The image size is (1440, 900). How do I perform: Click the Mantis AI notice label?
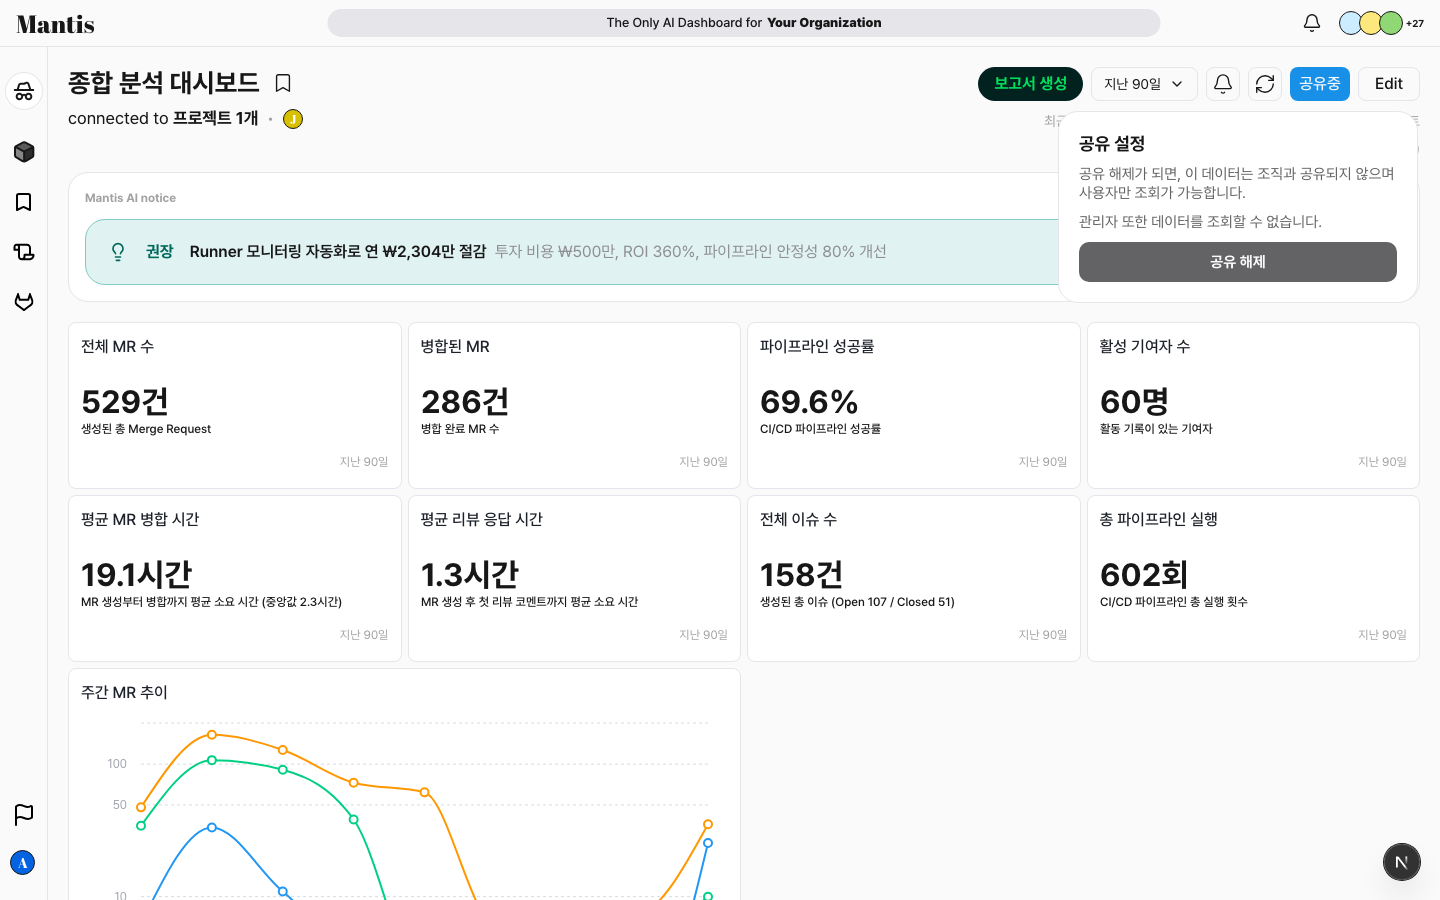point(130,198)
